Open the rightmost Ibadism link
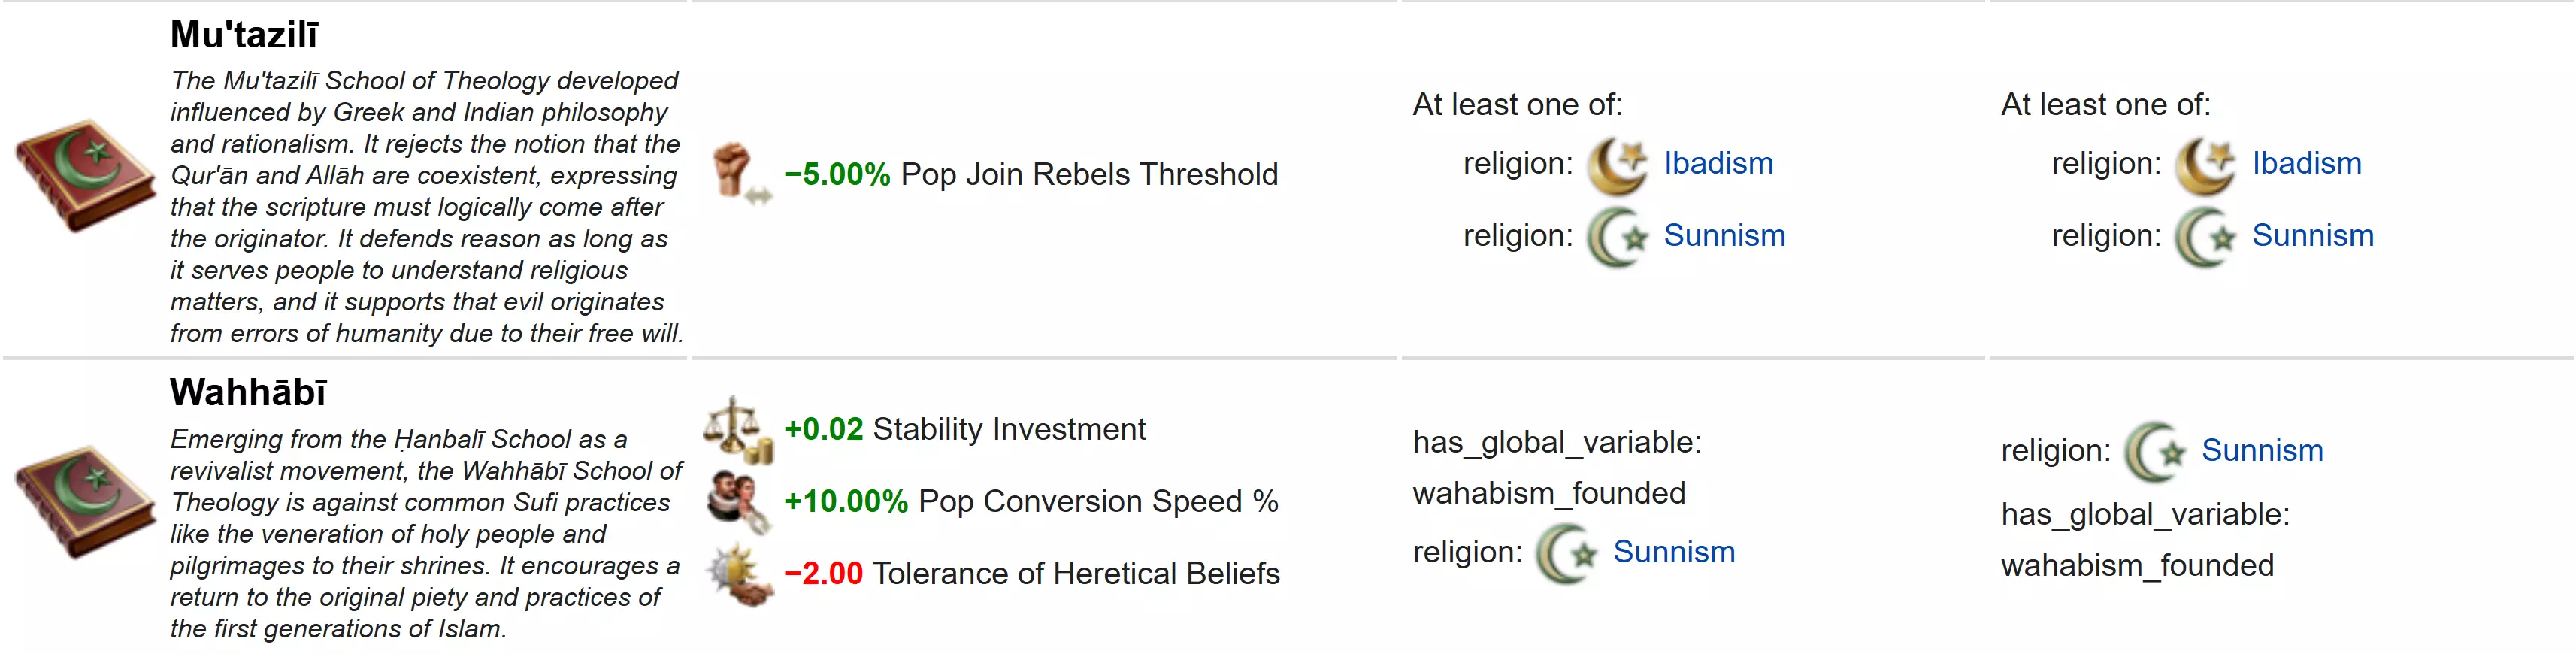This screenshot has width=2576, height=654. [2306, 163]
